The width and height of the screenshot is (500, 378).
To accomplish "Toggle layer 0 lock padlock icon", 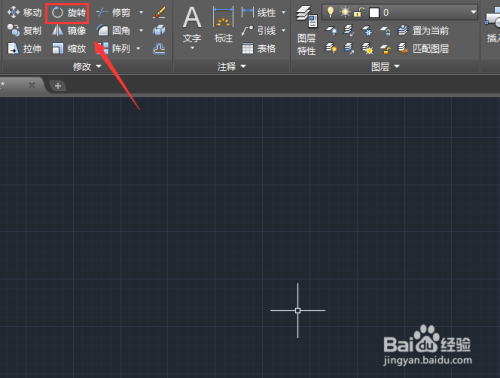I will [359, 13].
